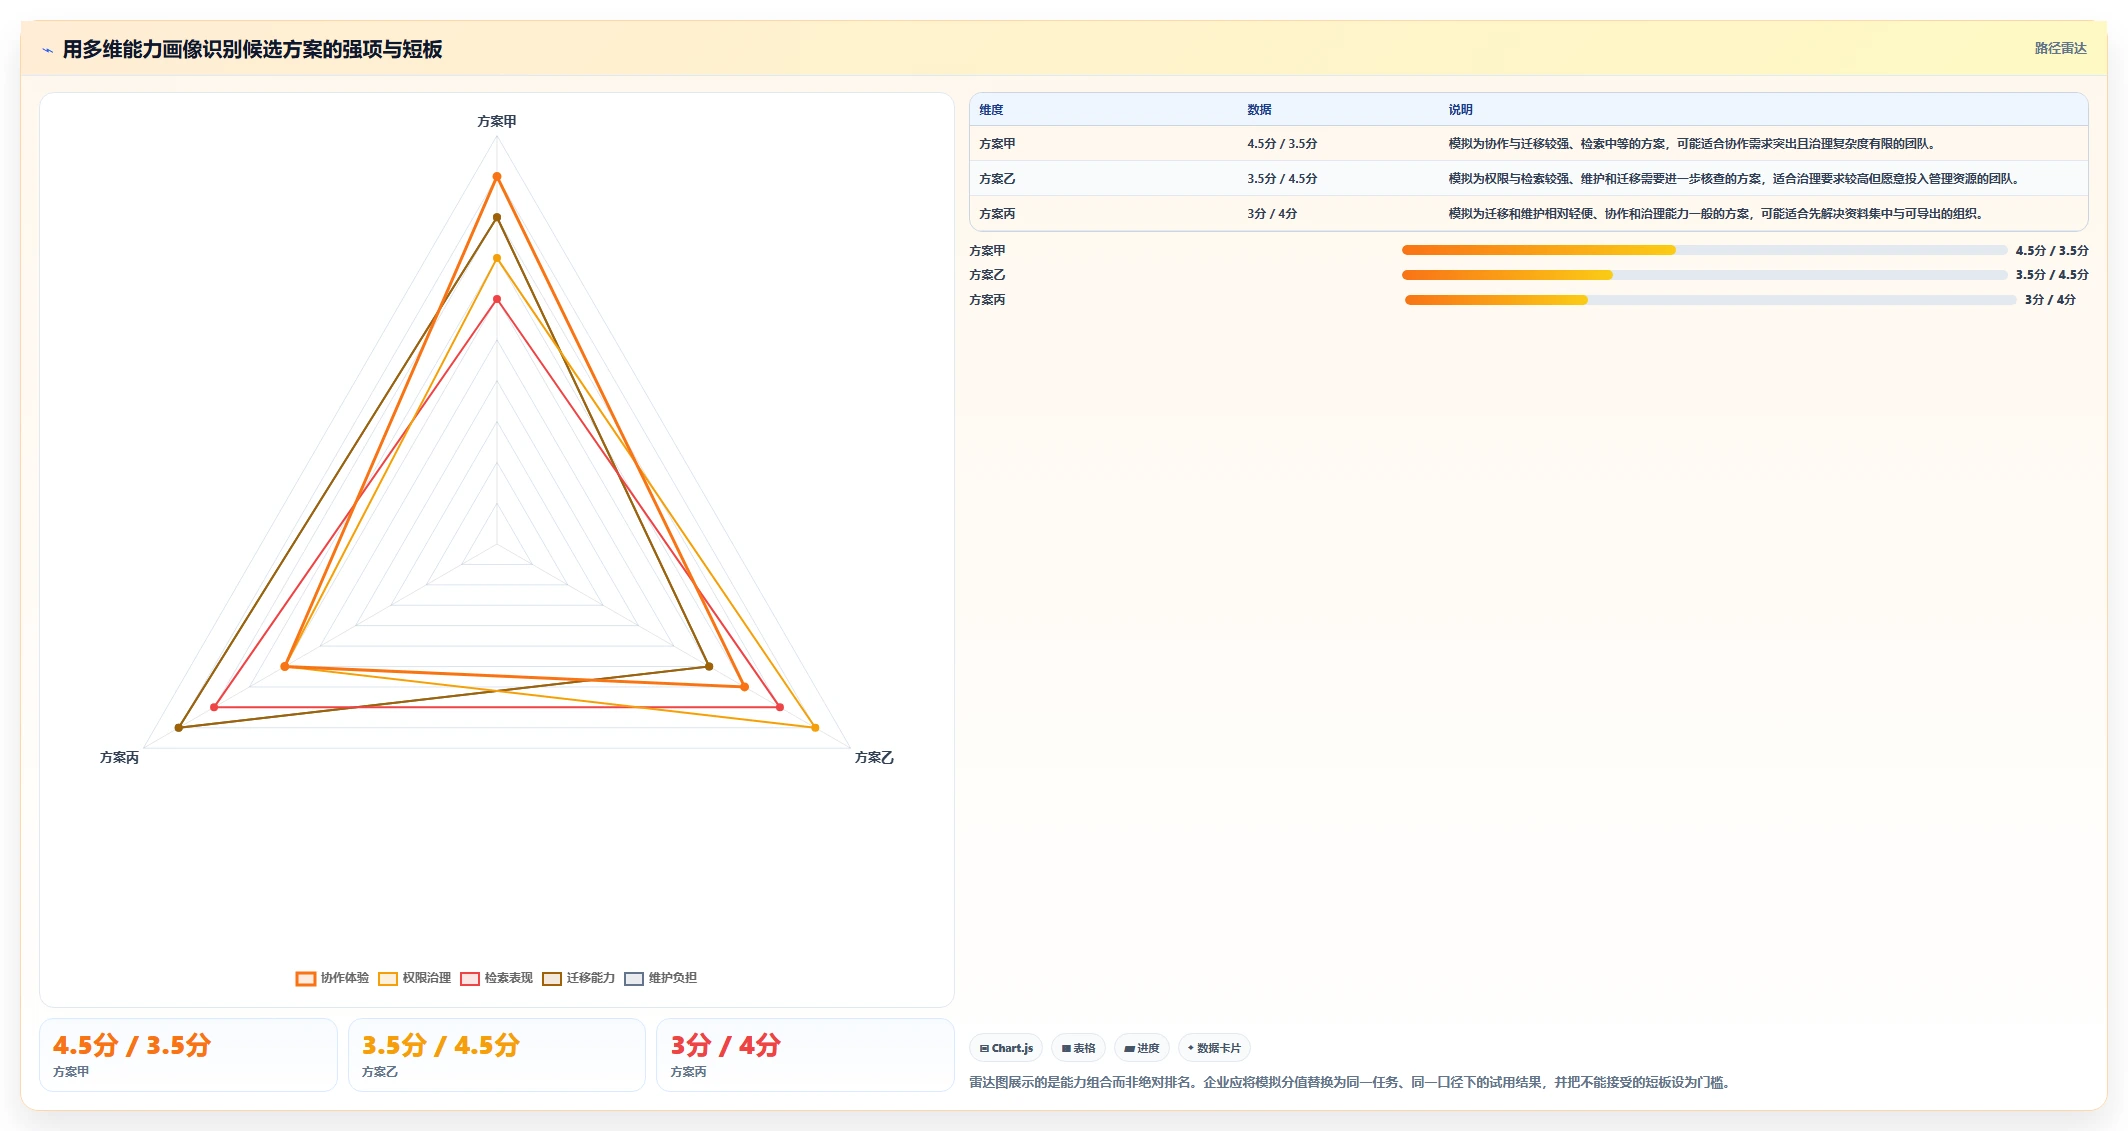Click the progress list label 方案甲
This screenshot has width=2128, height=1131.
pyautogui.click(x=987, y=251)
